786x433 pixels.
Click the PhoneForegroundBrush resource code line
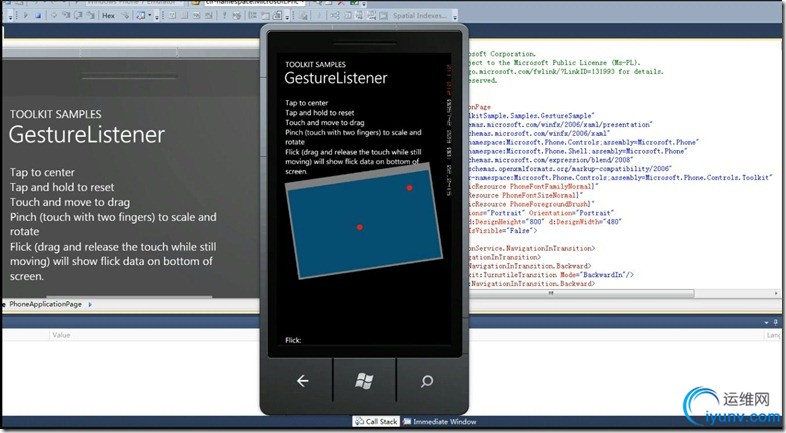click(x=531, y=204)
